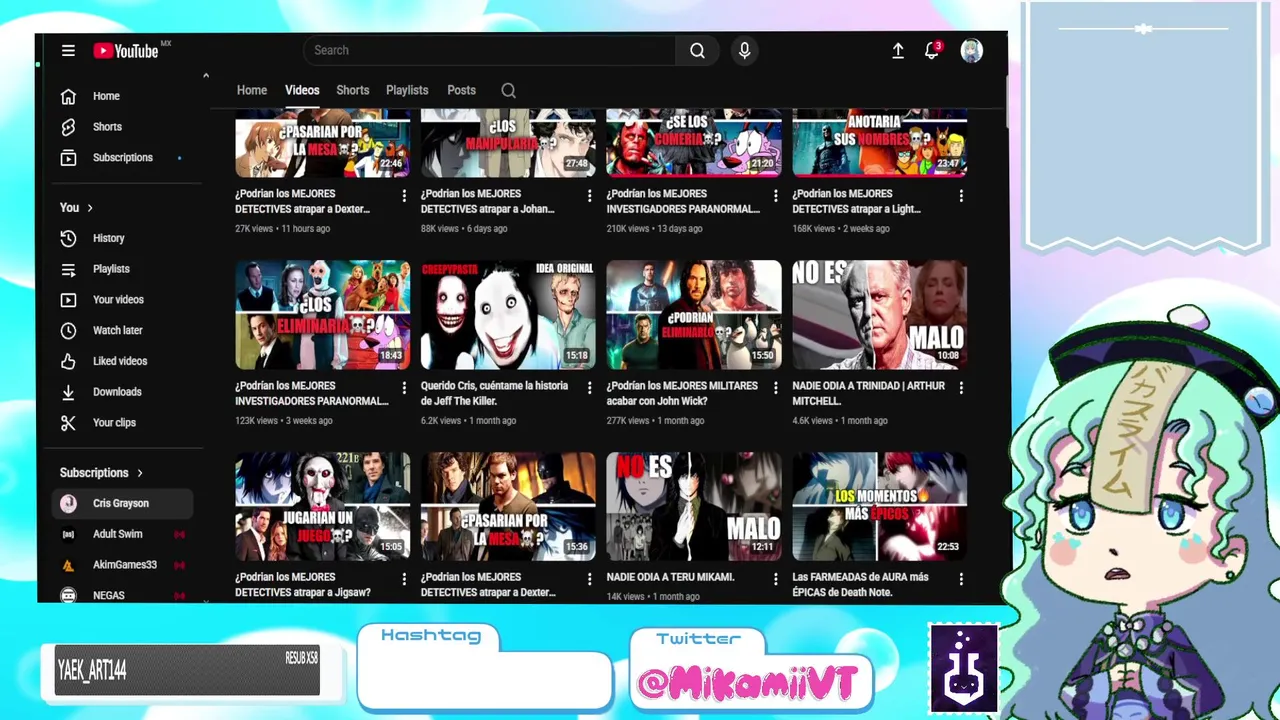Image resolution: width=1280 pixels, height=720 pixels.
Task: Click the sidebar scroll-up arrow
Action: pyautogui.click(x=206, y=76)
